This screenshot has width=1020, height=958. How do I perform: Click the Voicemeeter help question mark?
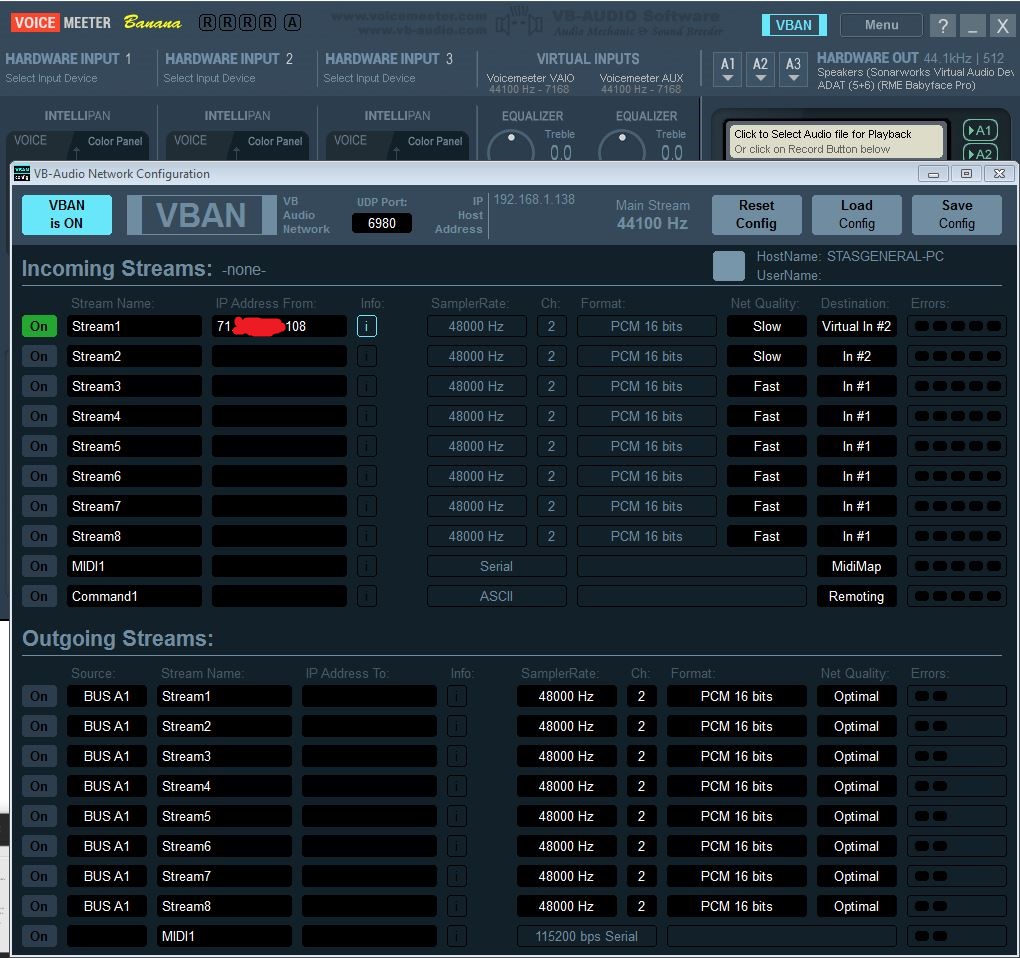[943, 25]
